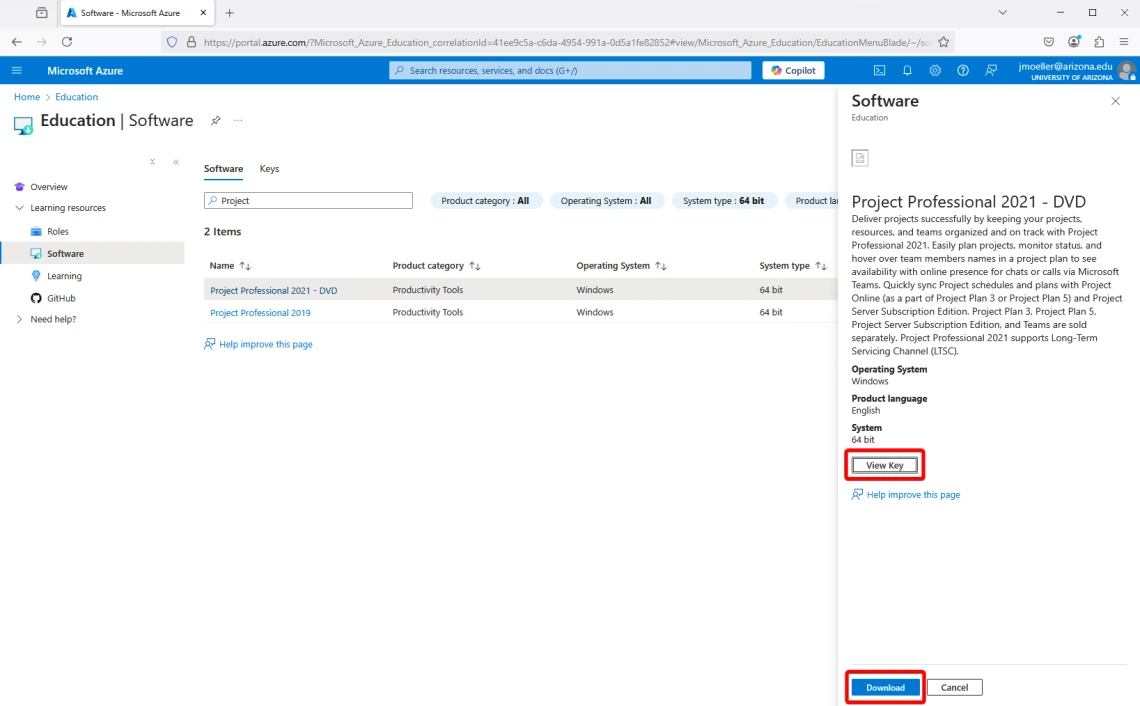This screenshot has height=706, width=1140.
Task: Click the Cancel button
Action: click(955, 688)
